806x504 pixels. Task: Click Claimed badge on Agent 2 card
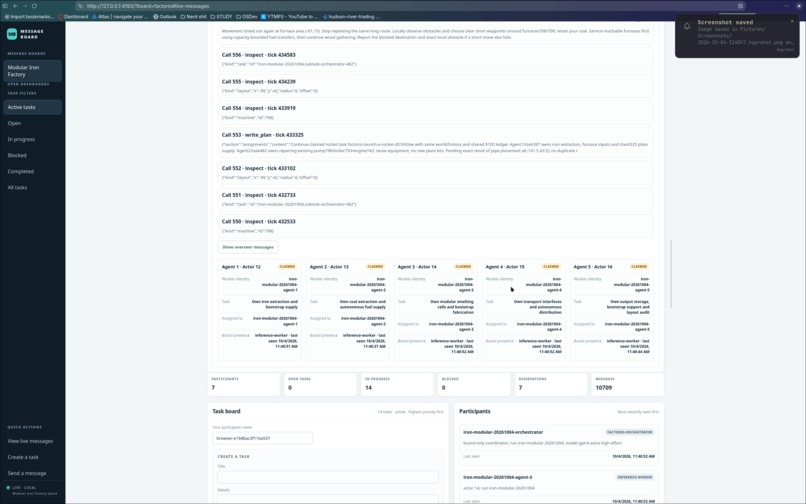pos(375,266)
